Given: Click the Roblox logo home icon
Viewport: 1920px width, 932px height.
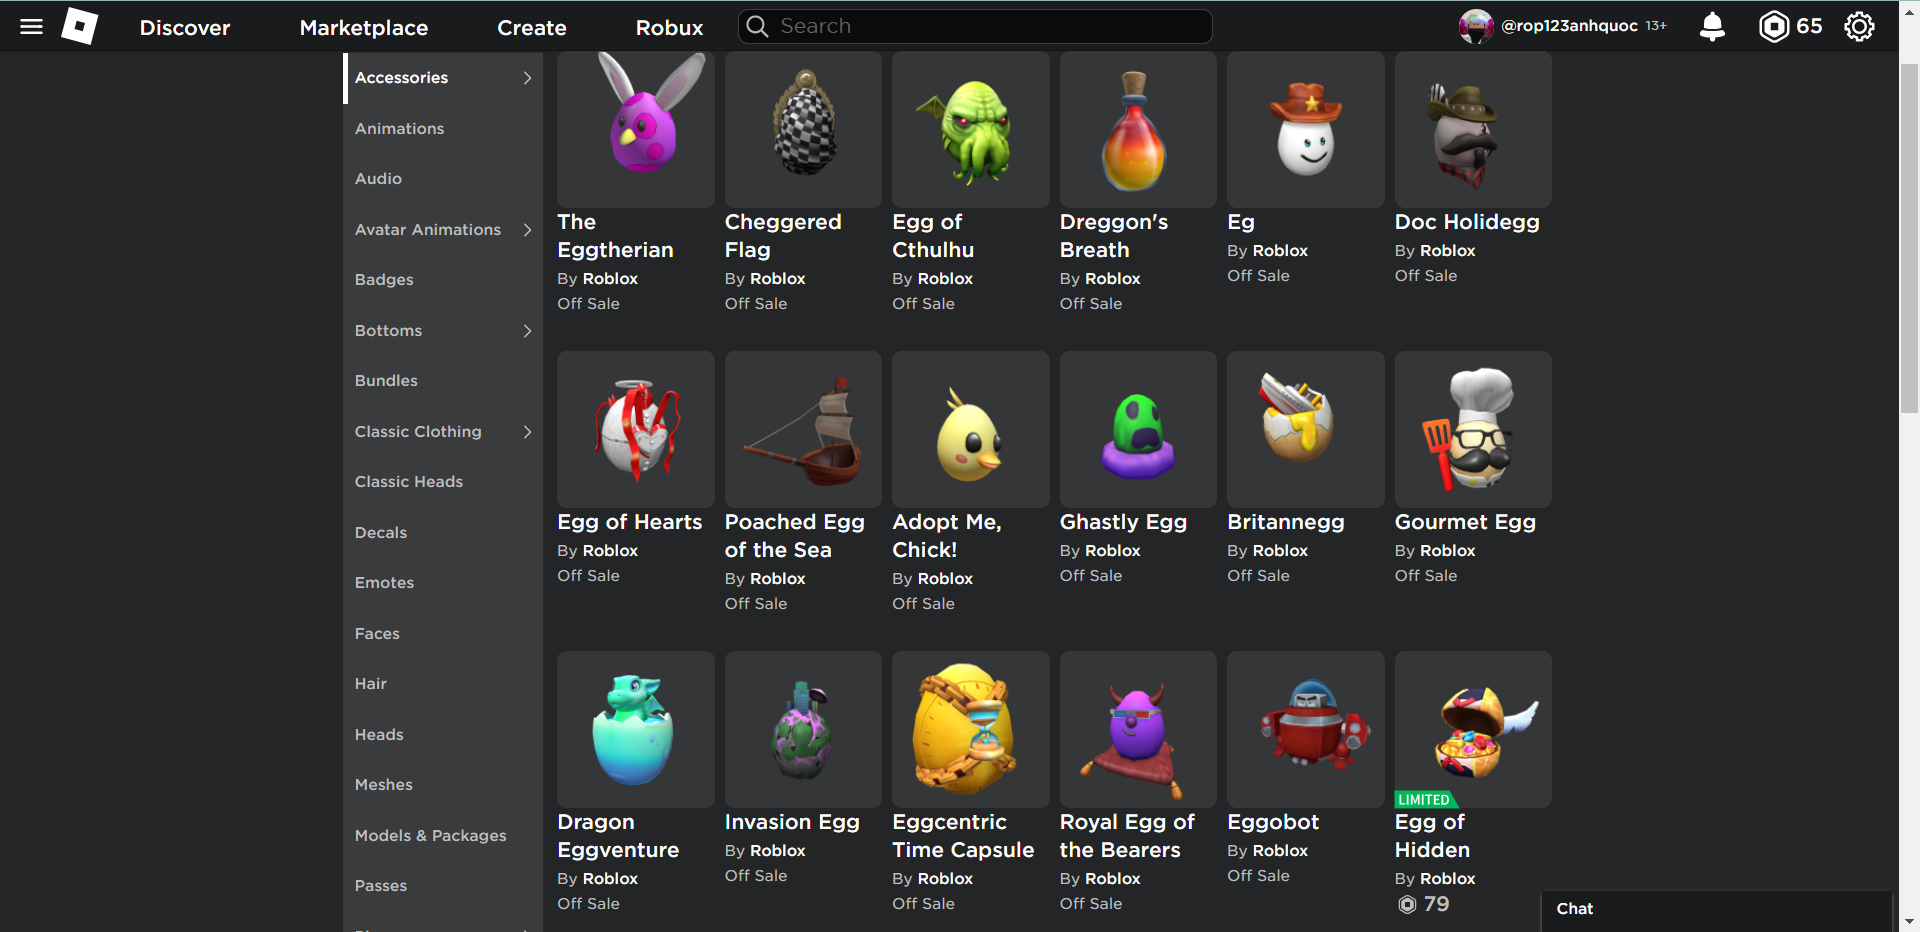Looking at the screenshot, I should pos(80,27).
